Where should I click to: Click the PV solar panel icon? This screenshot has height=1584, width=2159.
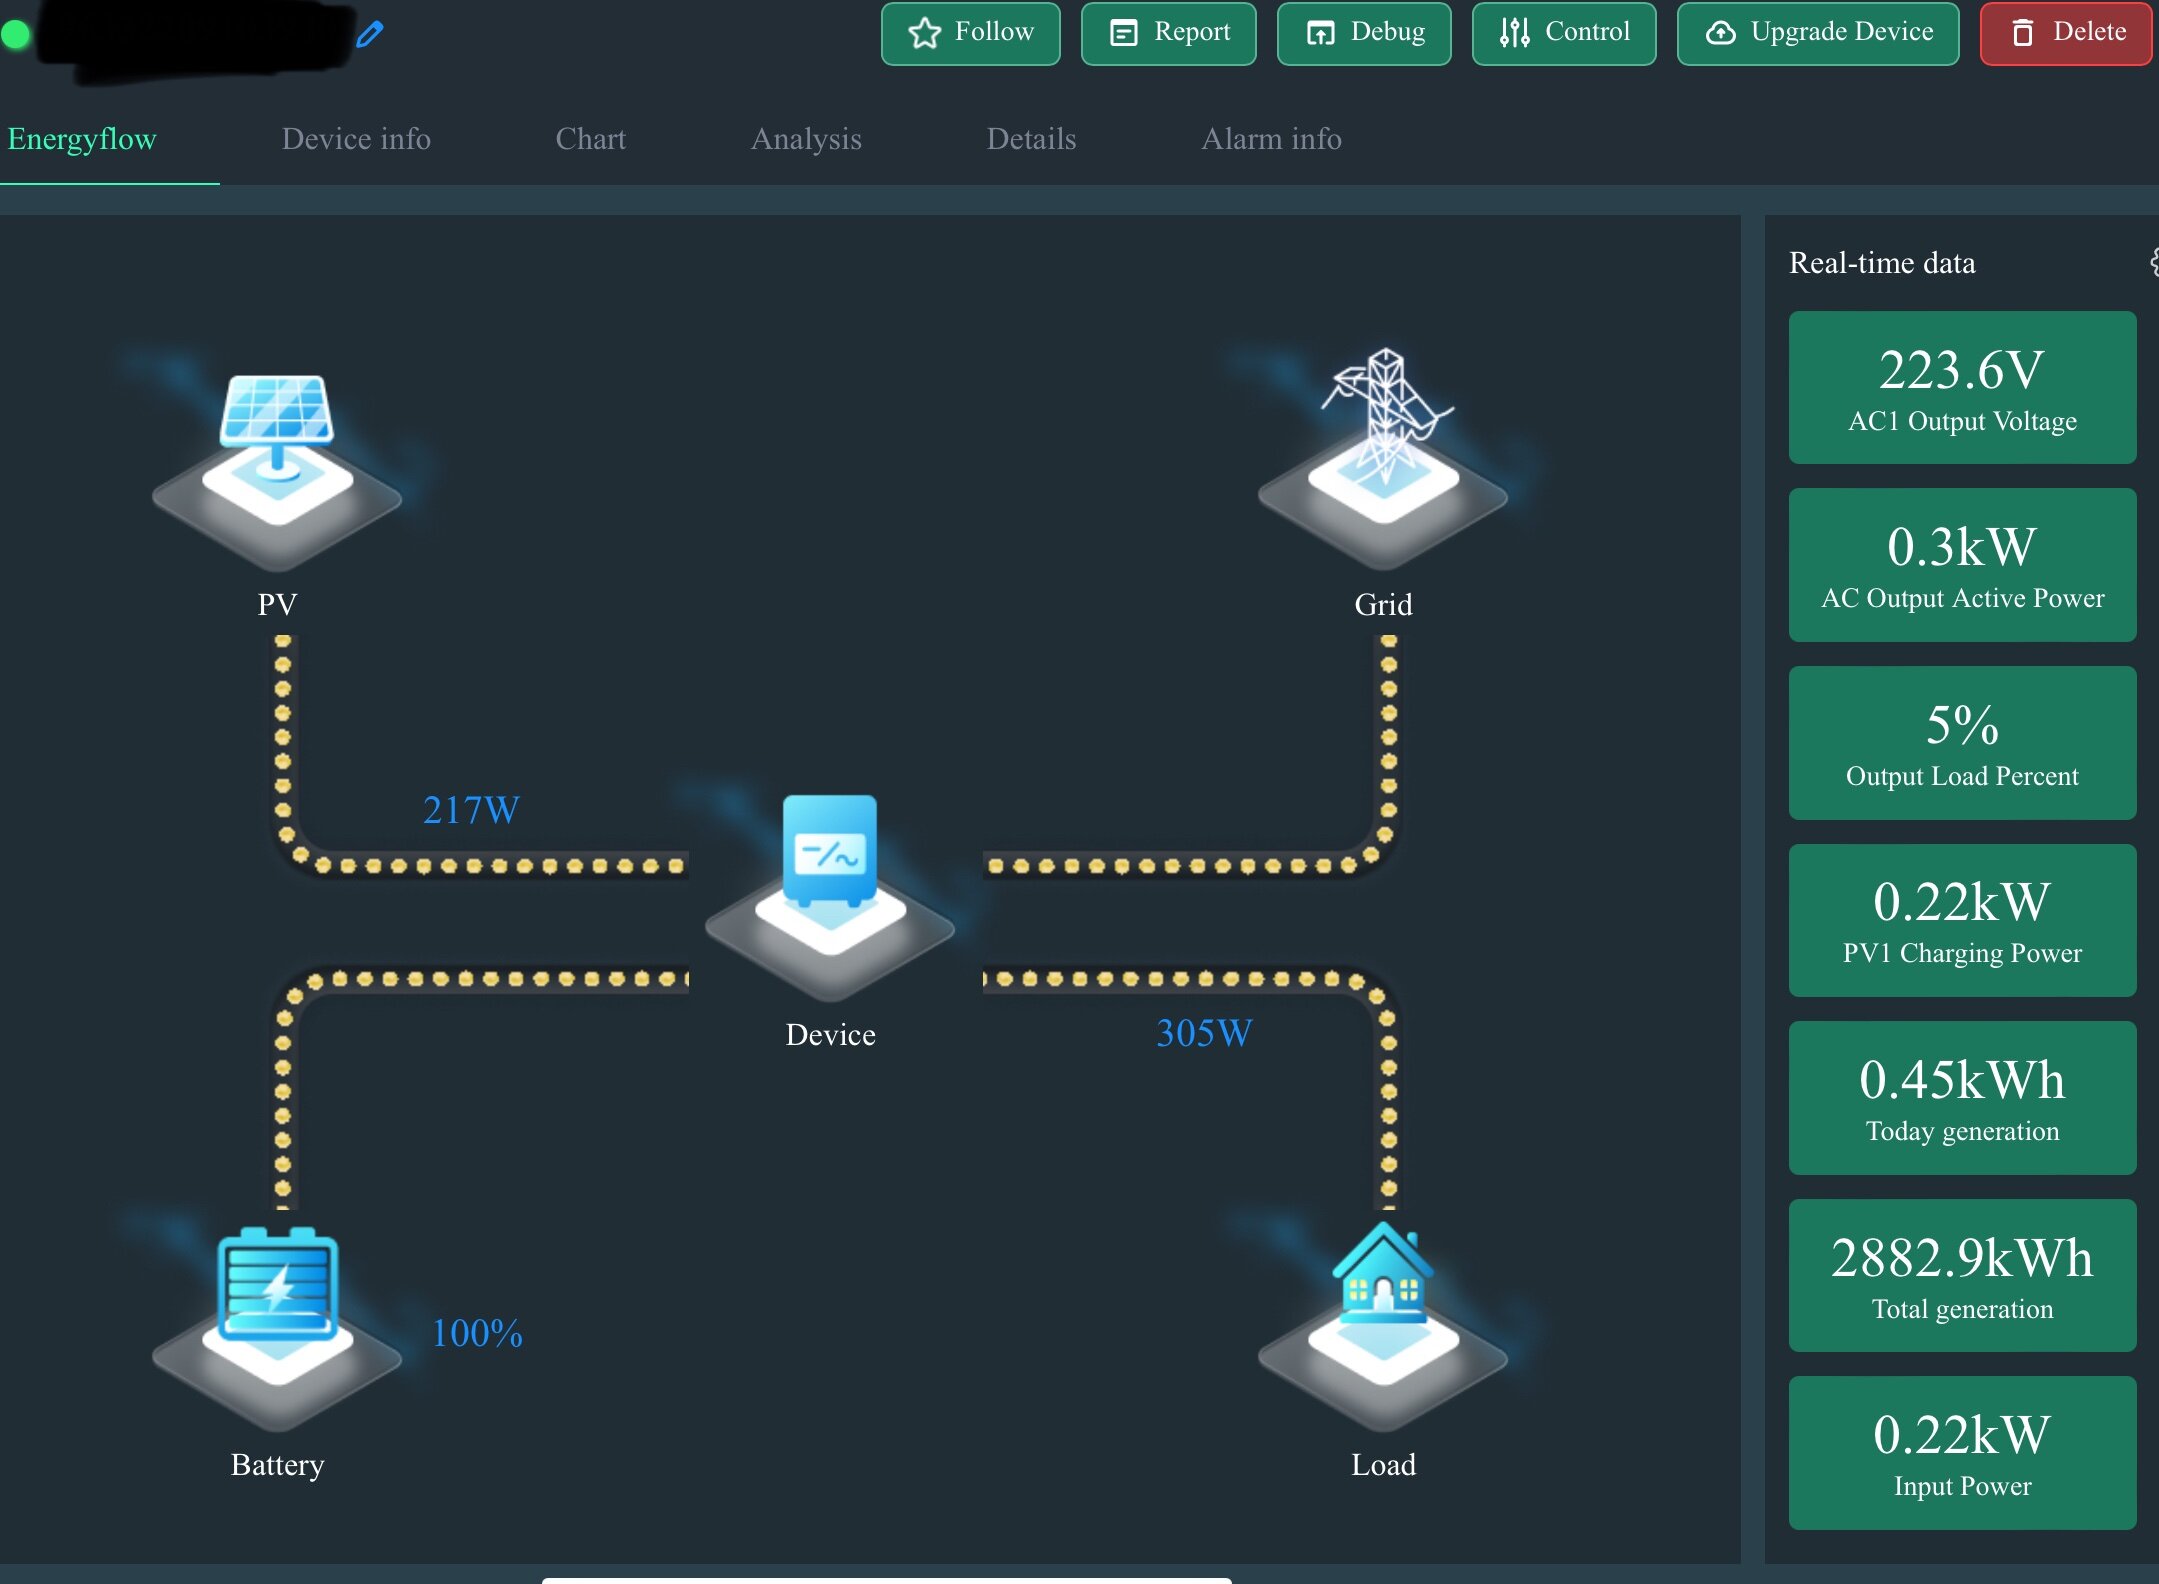click(277, 462)
